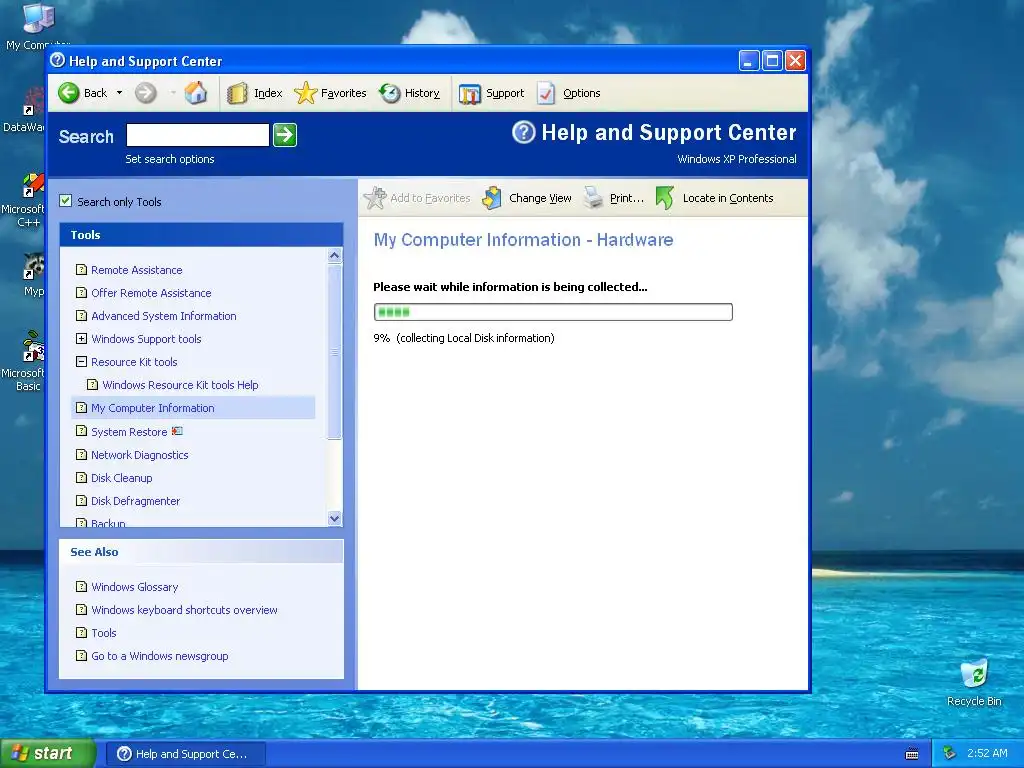Click the system tray network icon
1024x768 pixels.
pyautogui.click(x=950, y=754)
